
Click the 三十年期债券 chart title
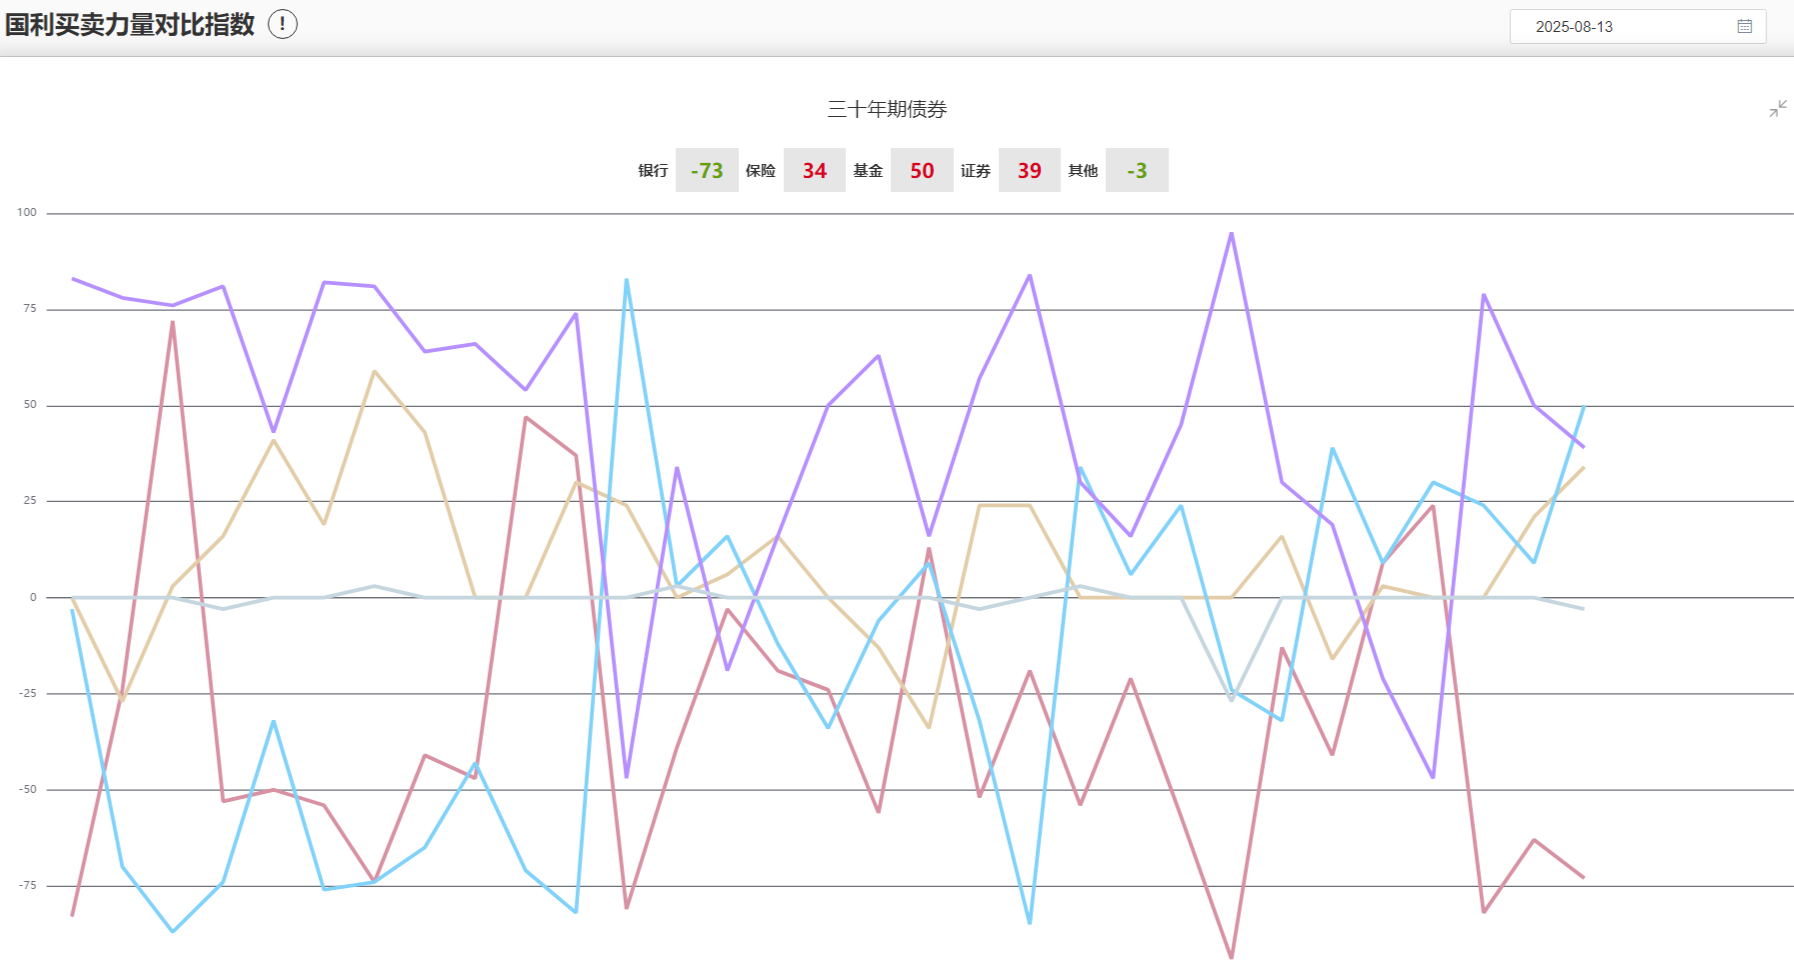886,110
